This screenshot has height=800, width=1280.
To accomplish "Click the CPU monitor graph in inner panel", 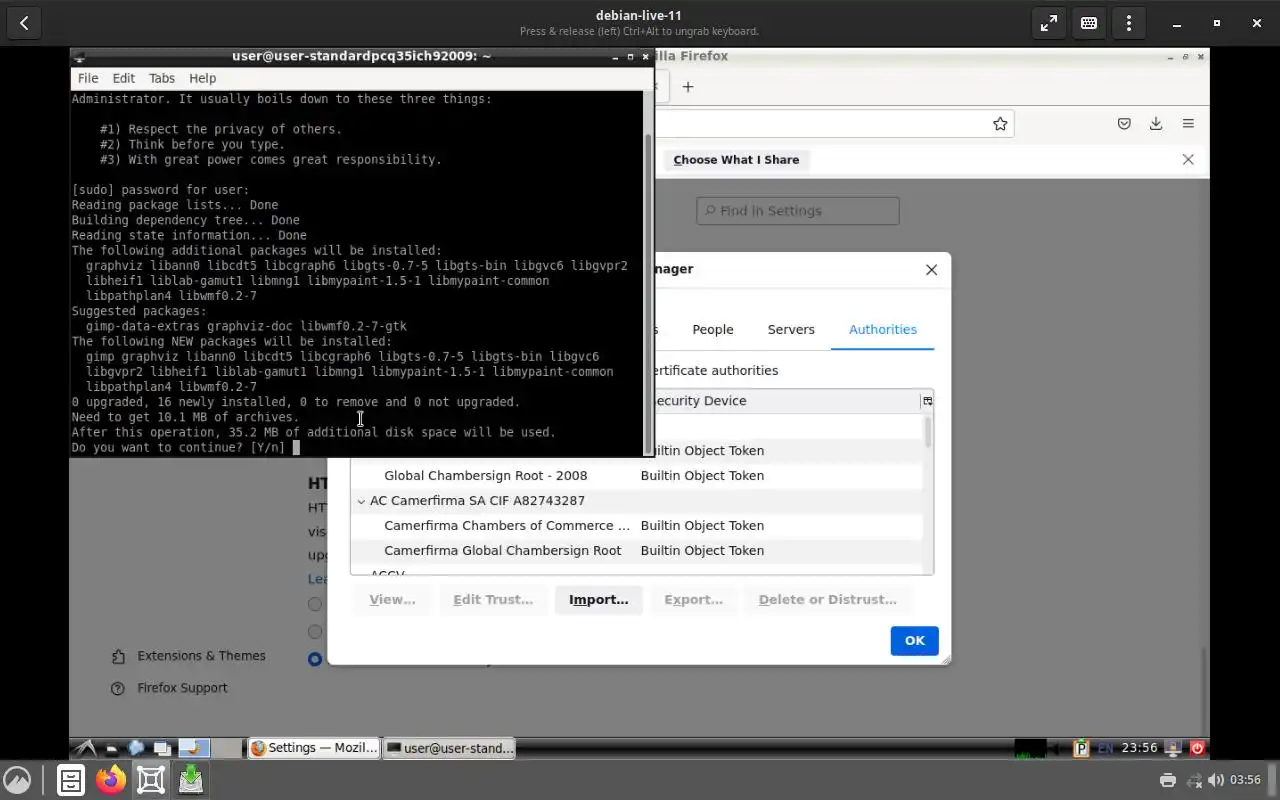I will click(1030, 748).
